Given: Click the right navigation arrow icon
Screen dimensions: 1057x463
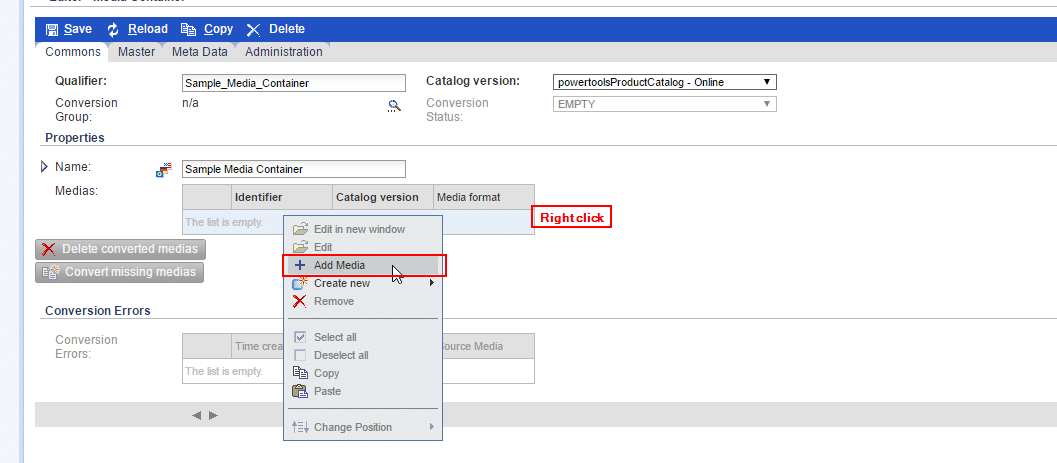Looking at the screenshot, I should [213, 415].
